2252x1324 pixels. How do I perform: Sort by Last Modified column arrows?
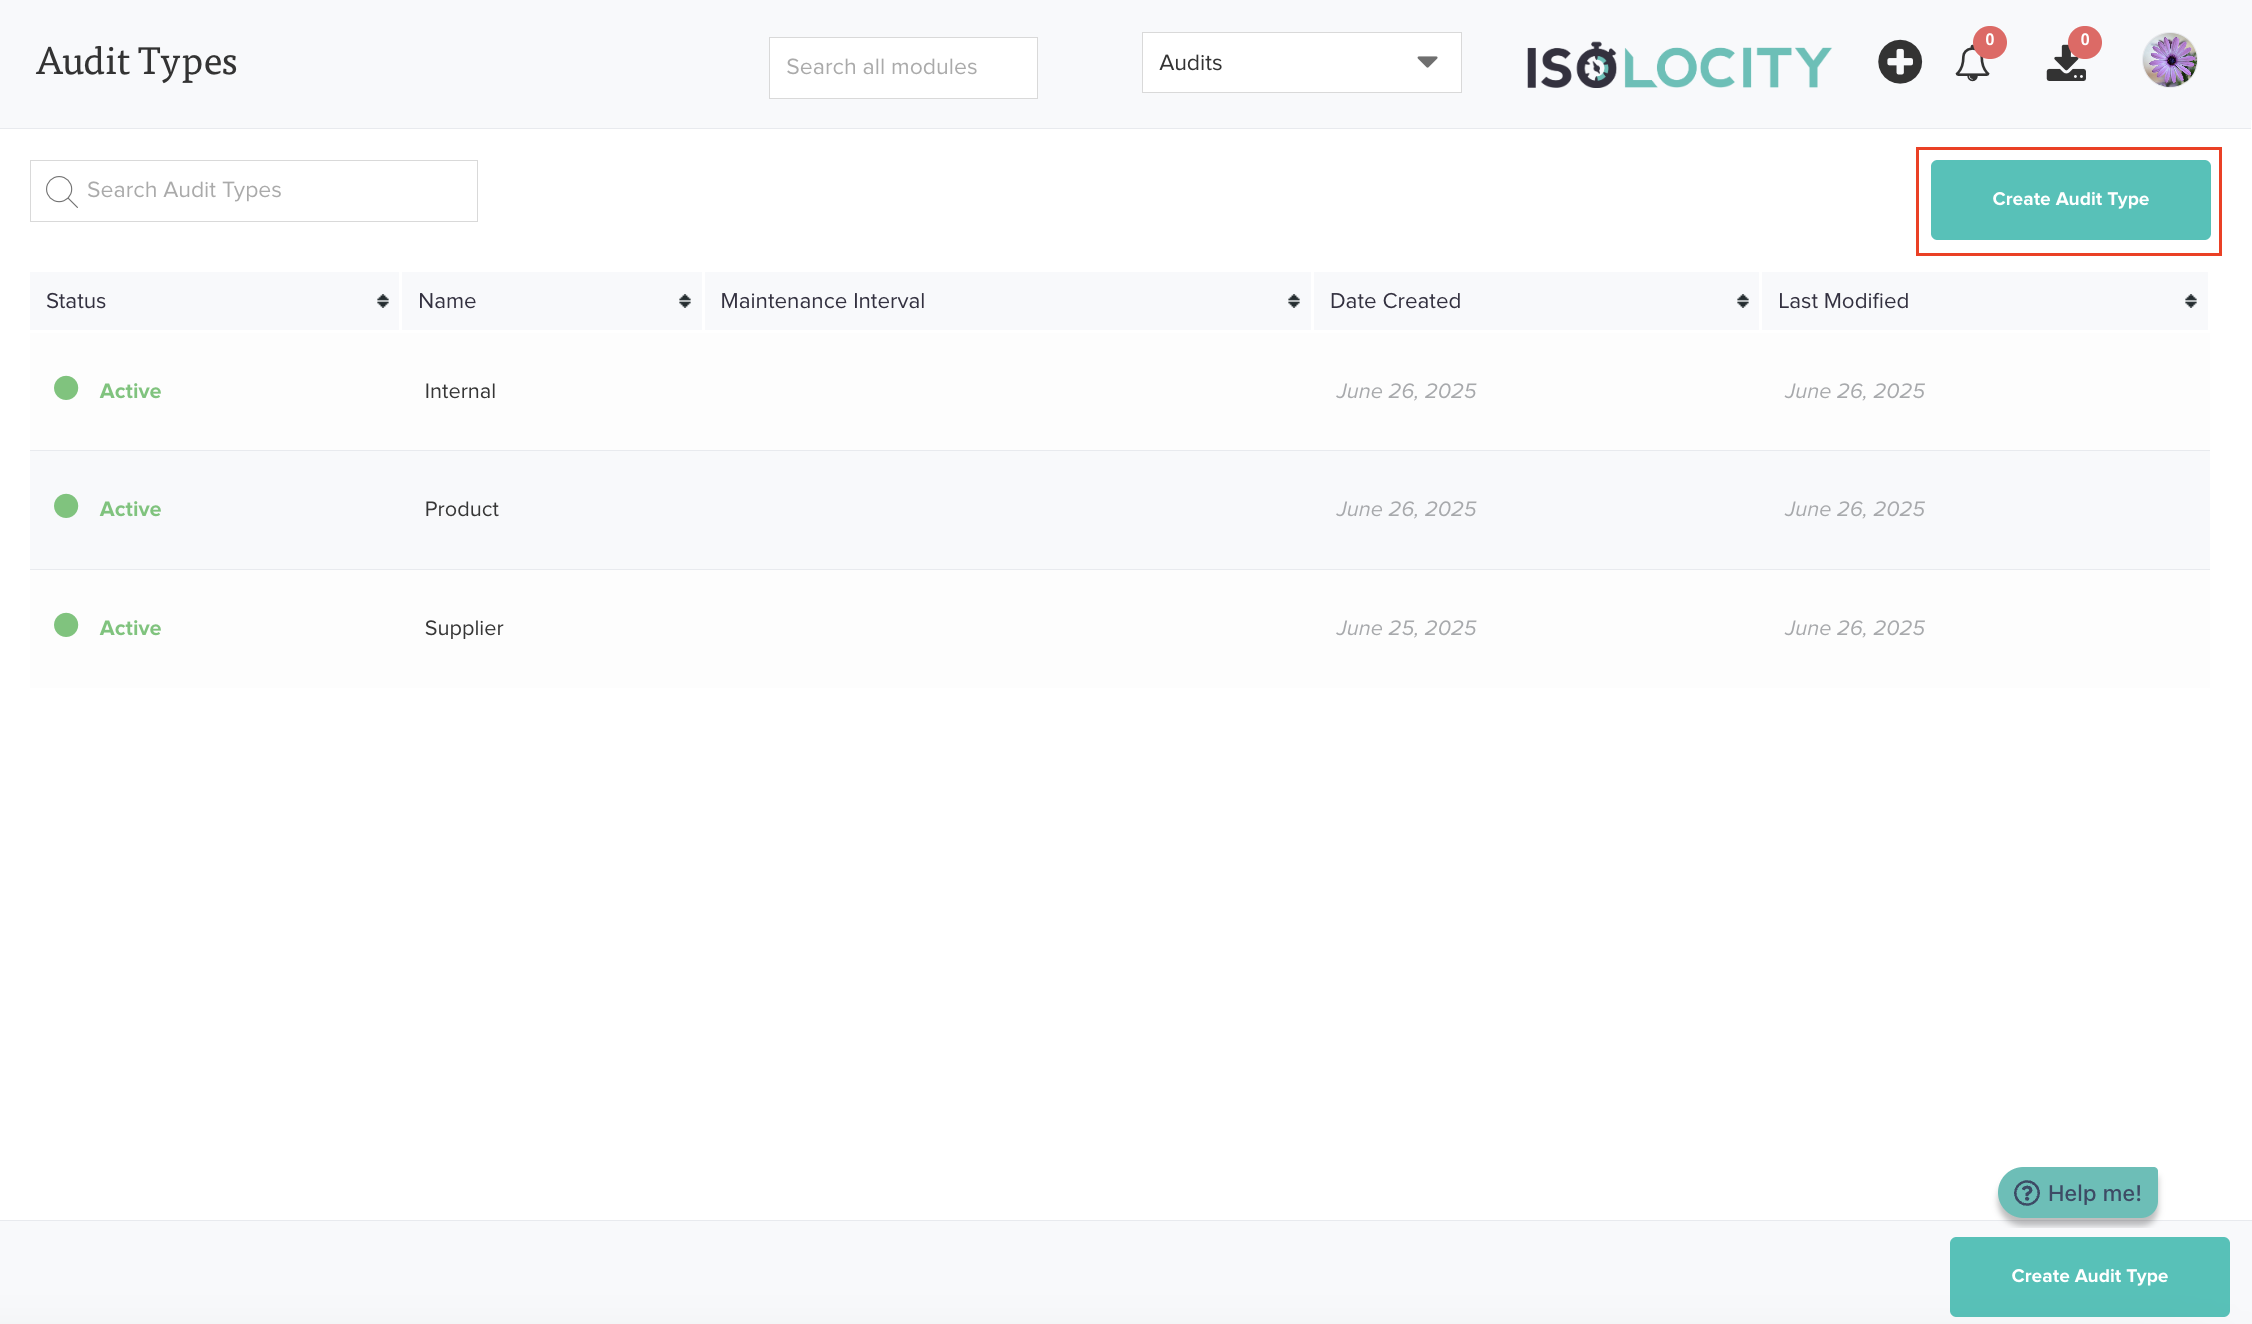point(2190,301)
